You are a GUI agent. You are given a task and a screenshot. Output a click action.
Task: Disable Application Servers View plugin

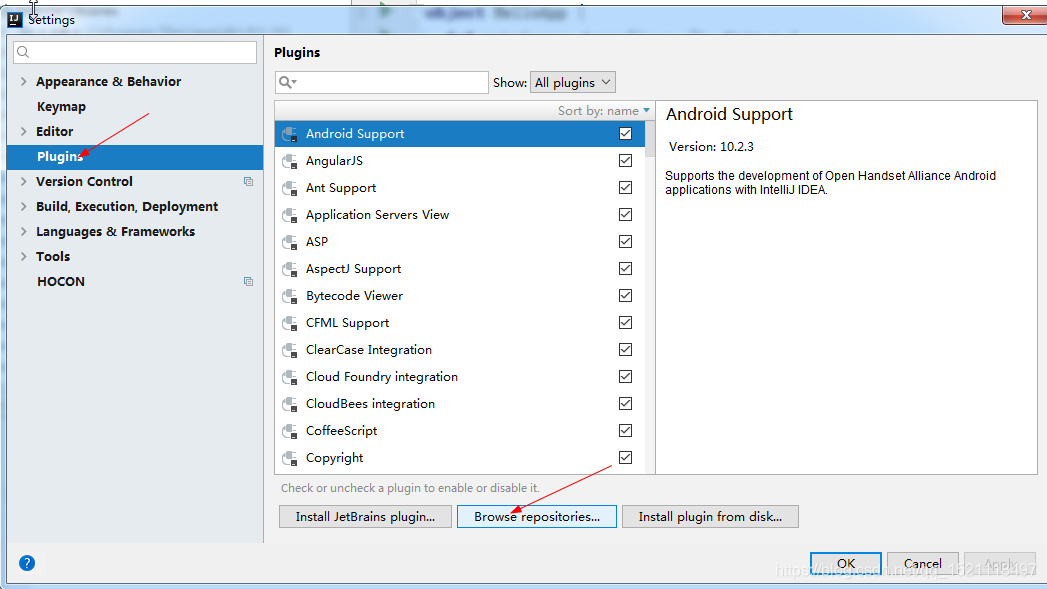click(x=625, y=214)
